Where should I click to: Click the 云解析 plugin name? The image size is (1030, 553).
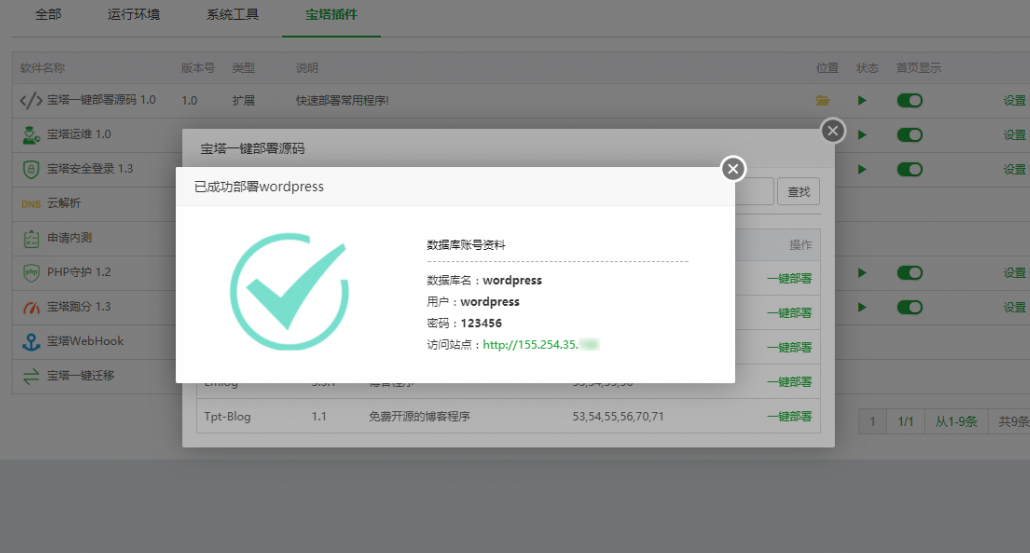[64, 204]
